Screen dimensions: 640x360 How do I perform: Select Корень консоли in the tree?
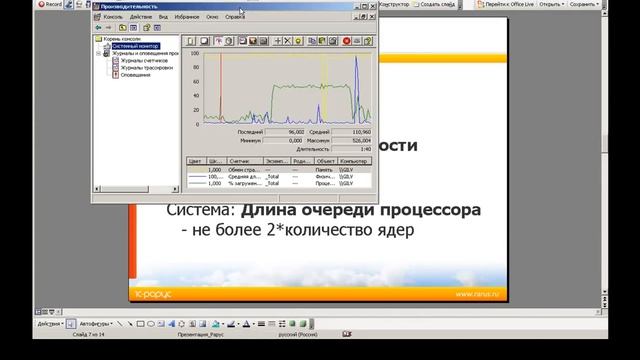(122, 39)
